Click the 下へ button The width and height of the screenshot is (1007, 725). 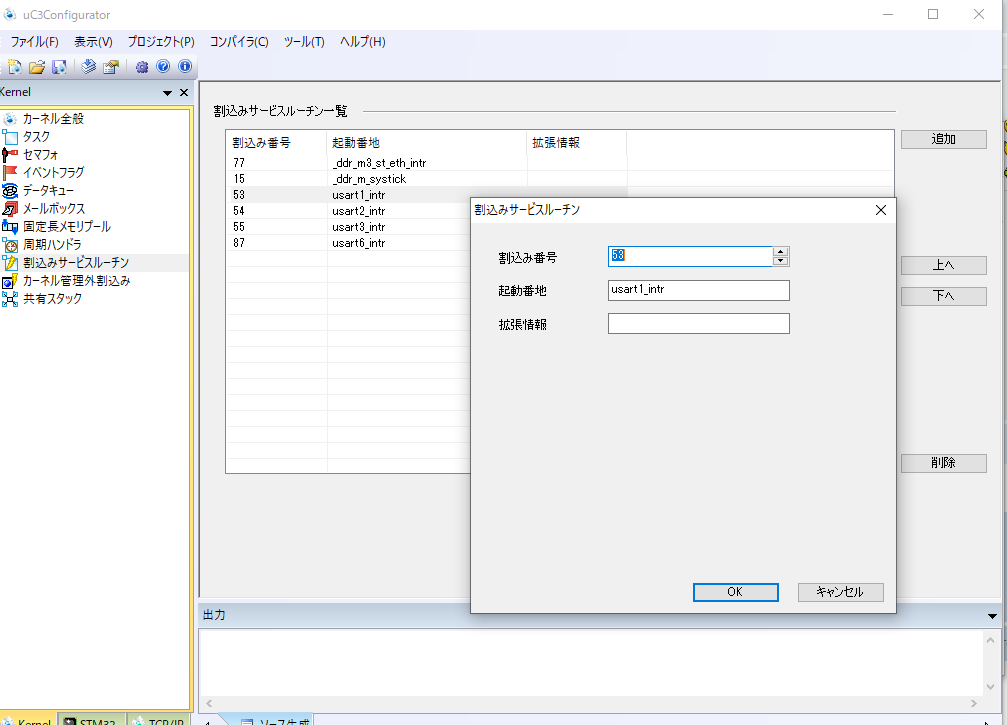tap(943, 296)
